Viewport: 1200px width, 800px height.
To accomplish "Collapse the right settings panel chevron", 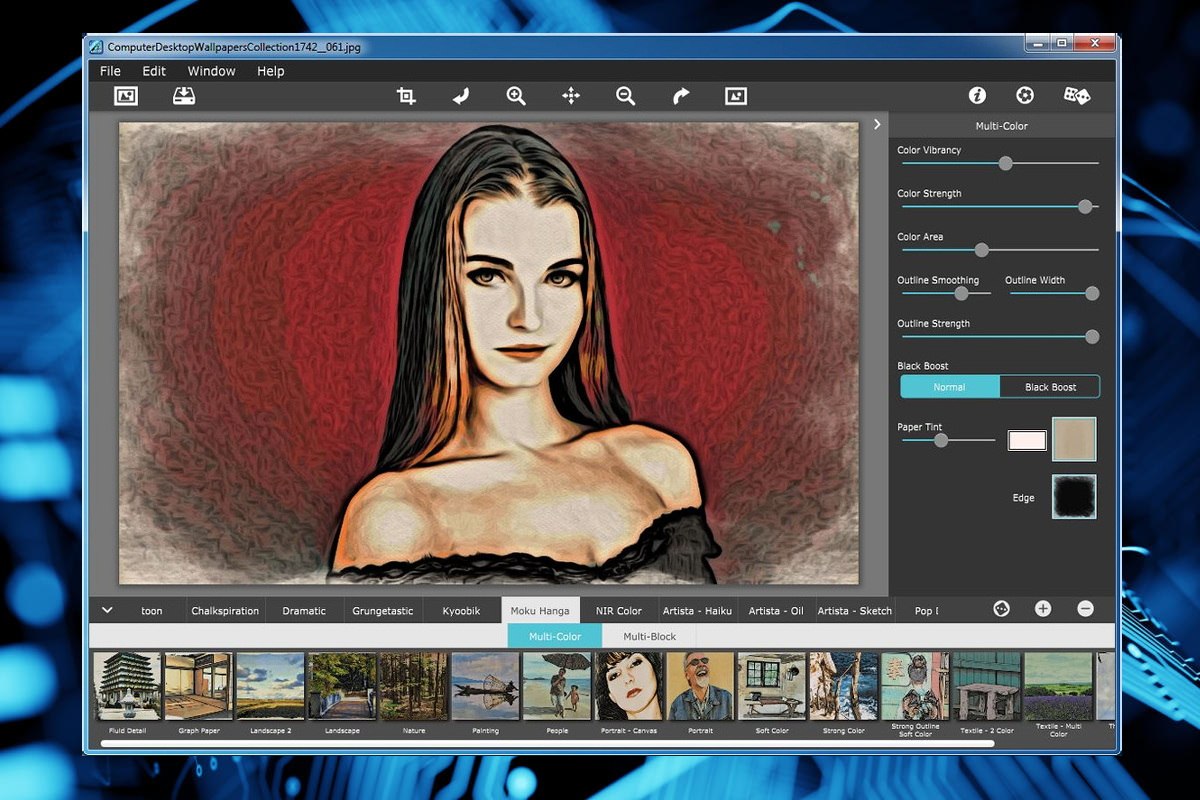I will point(877,125).
